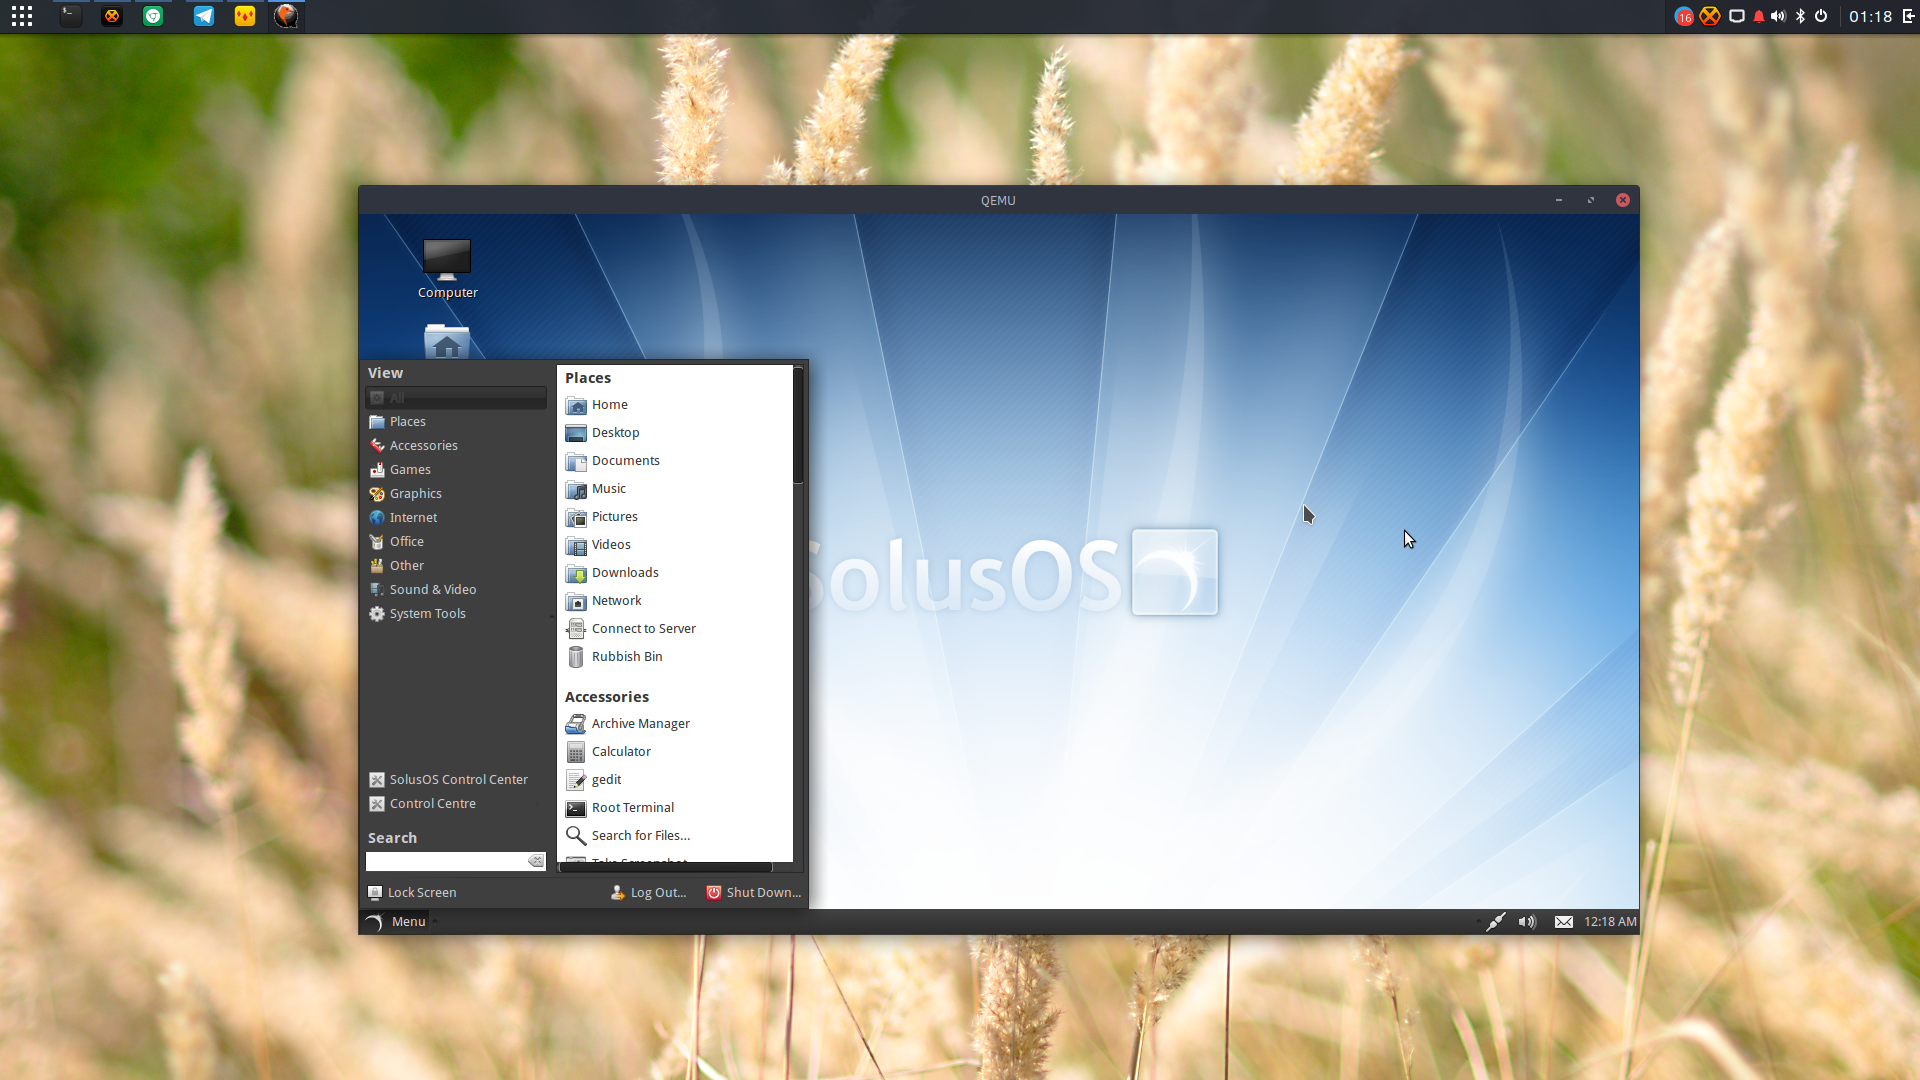Select the Internet category

pos(455,518)
